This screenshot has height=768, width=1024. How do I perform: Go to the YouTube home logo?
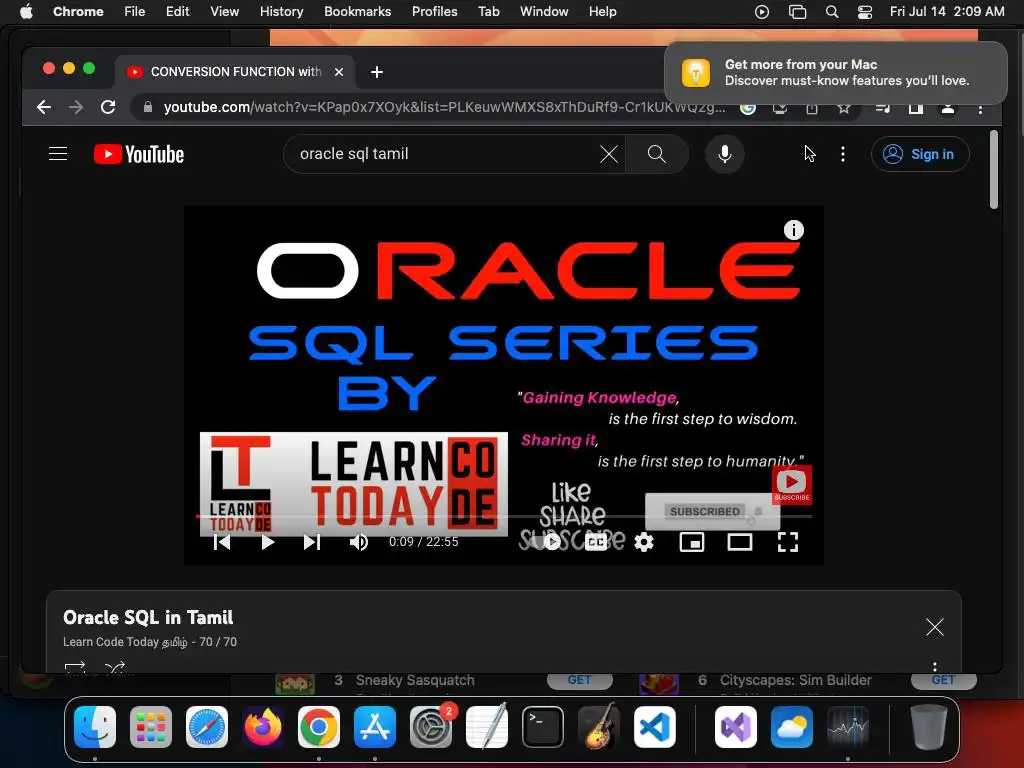click(x=139, y=154)
